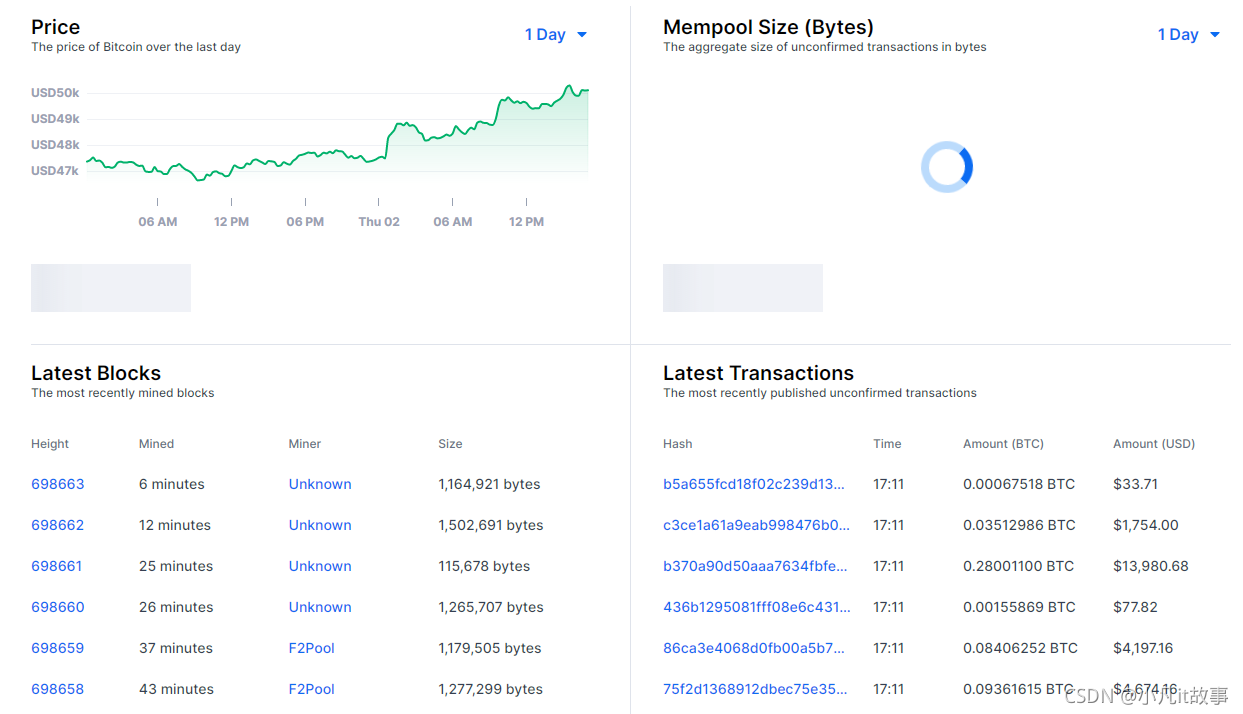Click the 12 minutes mined cell
The width and height of the screenshot is (1243, 714).
(x=176, y=525)
